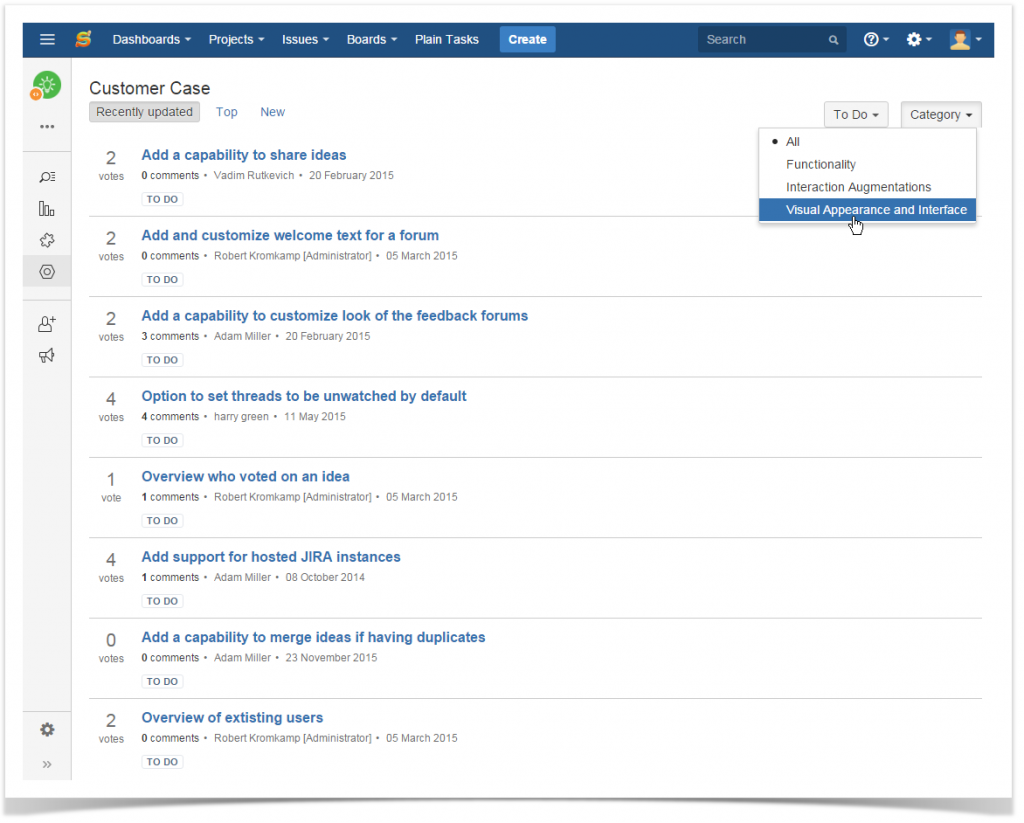Open the issue search icon in the sidebar
The height and width of the screenshot is (823, 1024).
(x=46, y=176)
